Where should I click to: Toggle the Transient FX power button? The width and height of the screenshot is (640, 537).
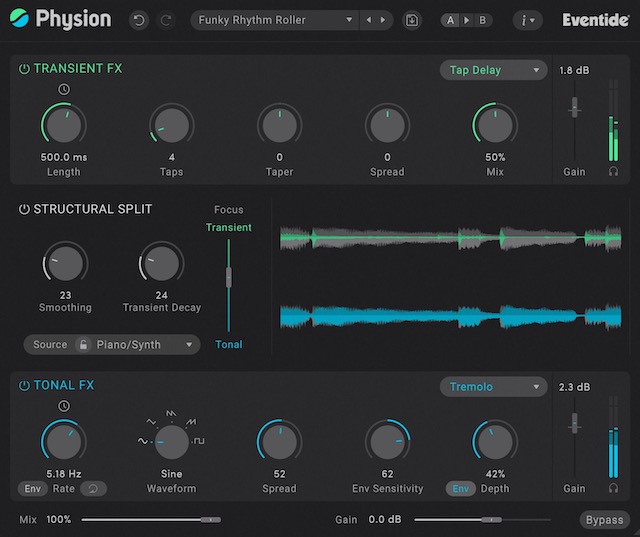24,69
